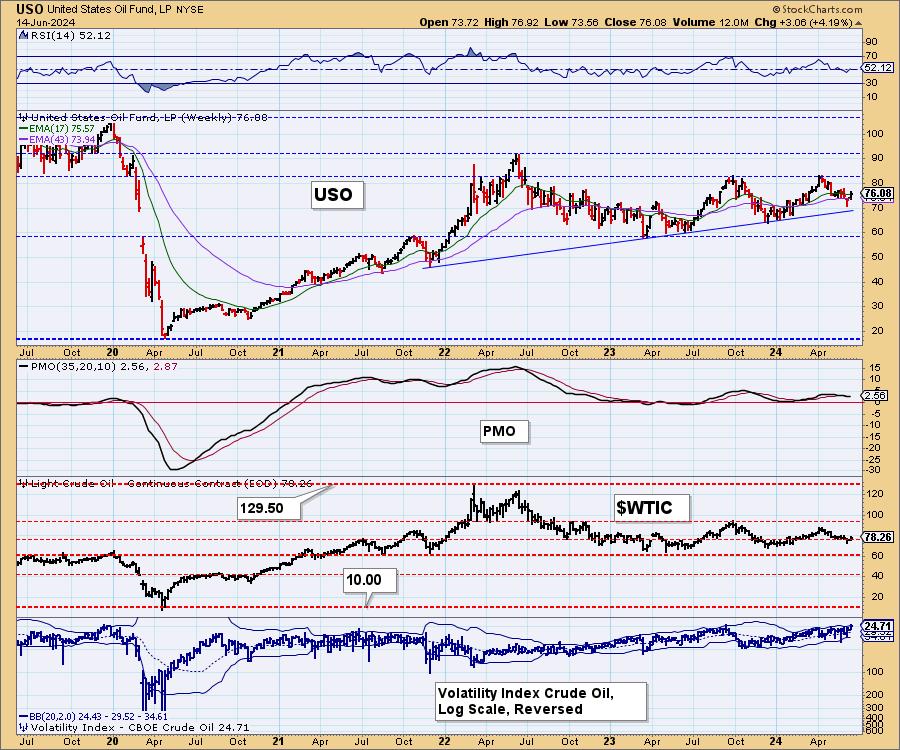Click the 10.00 price callout

(x=370, y=580)
